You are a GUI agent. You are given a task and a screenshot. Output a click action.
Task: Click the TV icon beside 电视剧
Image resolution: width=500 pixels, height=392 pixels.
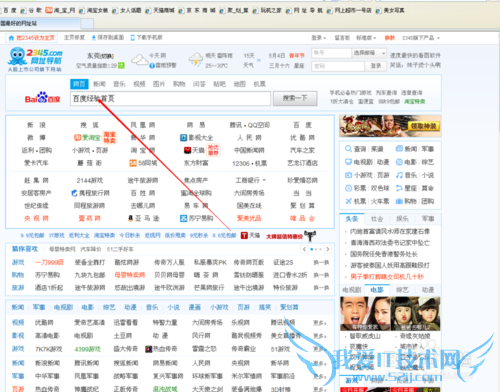point(348,162)
